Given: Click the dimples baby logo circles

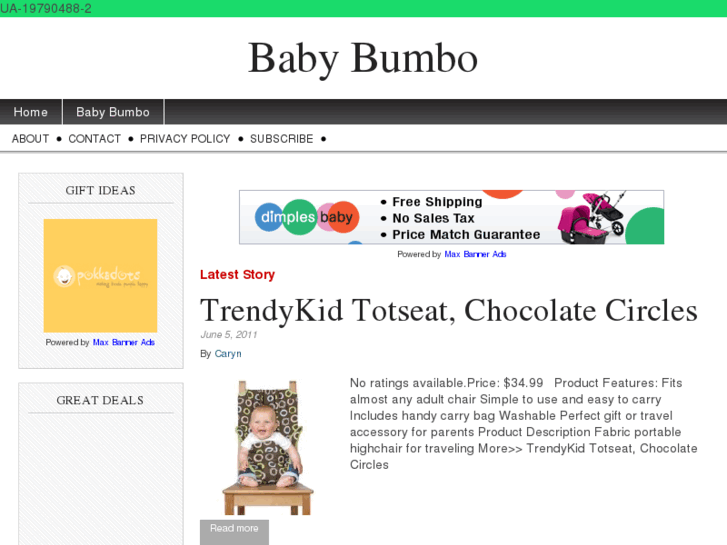Looking at the screenshot, I should (307, 217).
